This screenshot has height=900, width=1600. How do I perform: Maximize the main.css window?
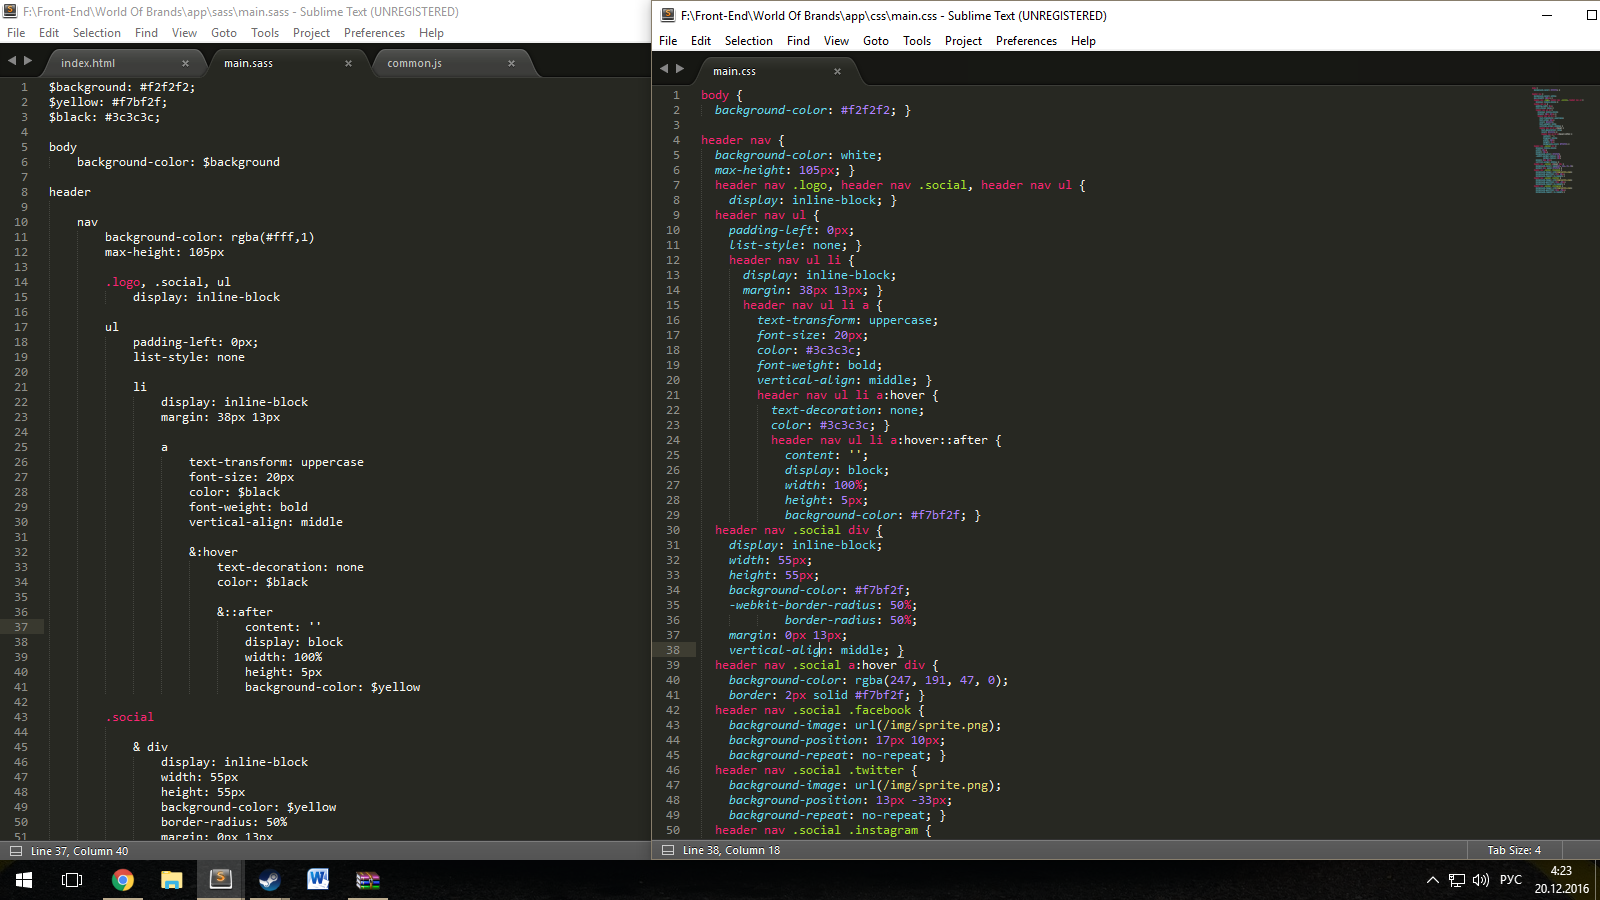[1590, 15]
